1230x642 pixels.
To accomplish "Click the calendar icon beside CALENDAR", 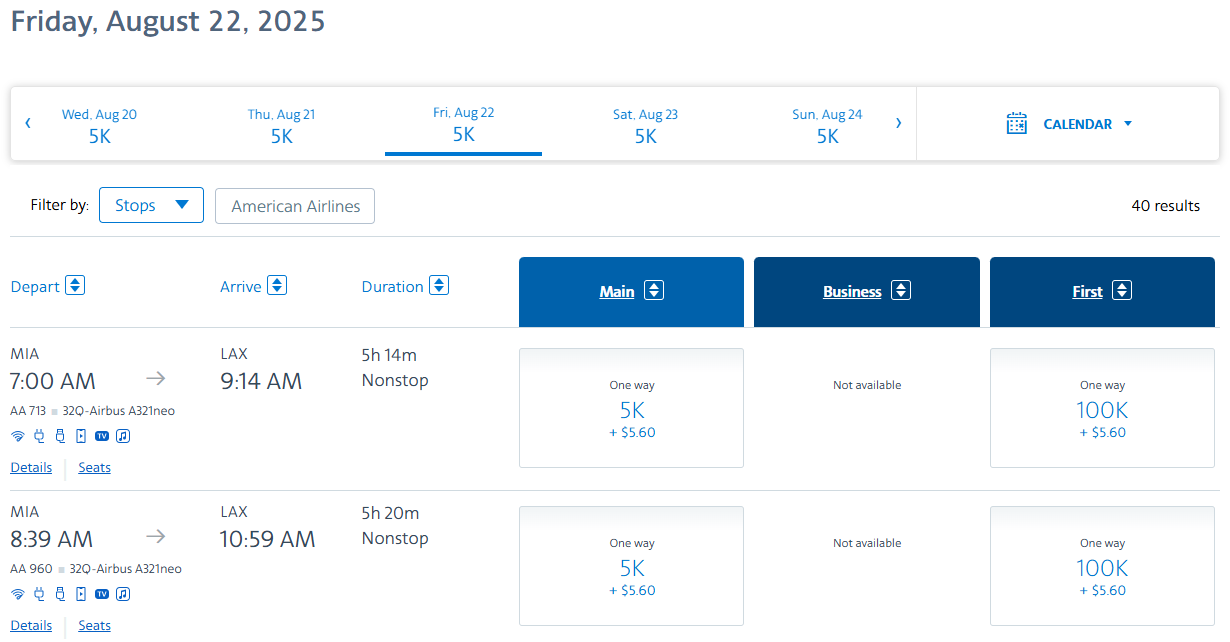I will pos(1016,123).
